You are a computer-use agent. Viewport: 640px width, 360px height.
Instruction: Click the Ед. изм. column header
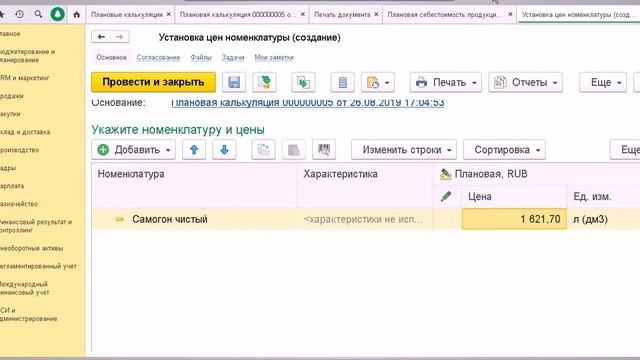pos(604,197)
